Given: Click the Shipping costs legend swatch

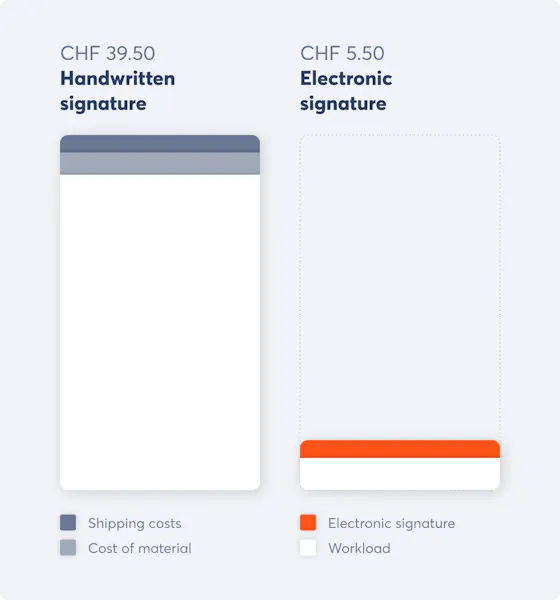Looking at the screenshot, I should pyautogui.click(x=68, y=522).
